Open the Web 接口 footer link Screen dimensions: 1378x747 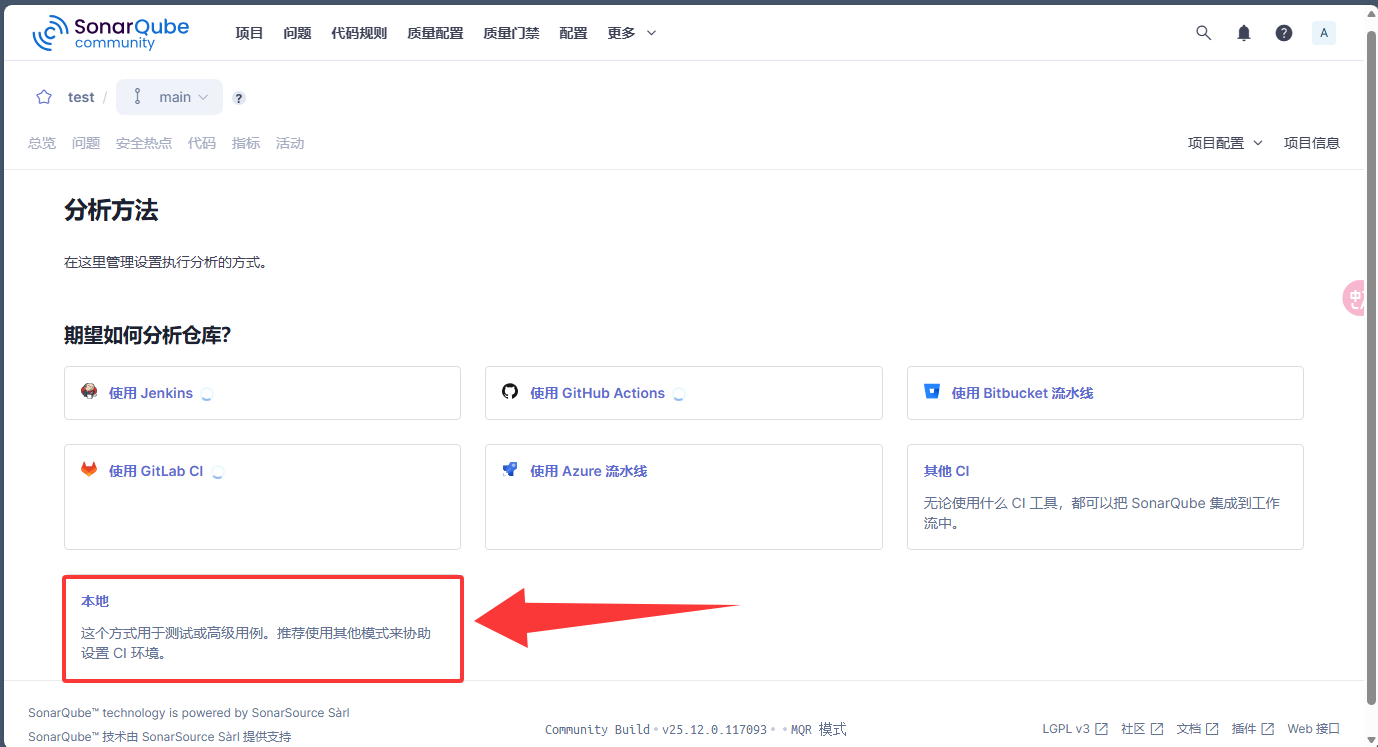(x=1313, y=729)
